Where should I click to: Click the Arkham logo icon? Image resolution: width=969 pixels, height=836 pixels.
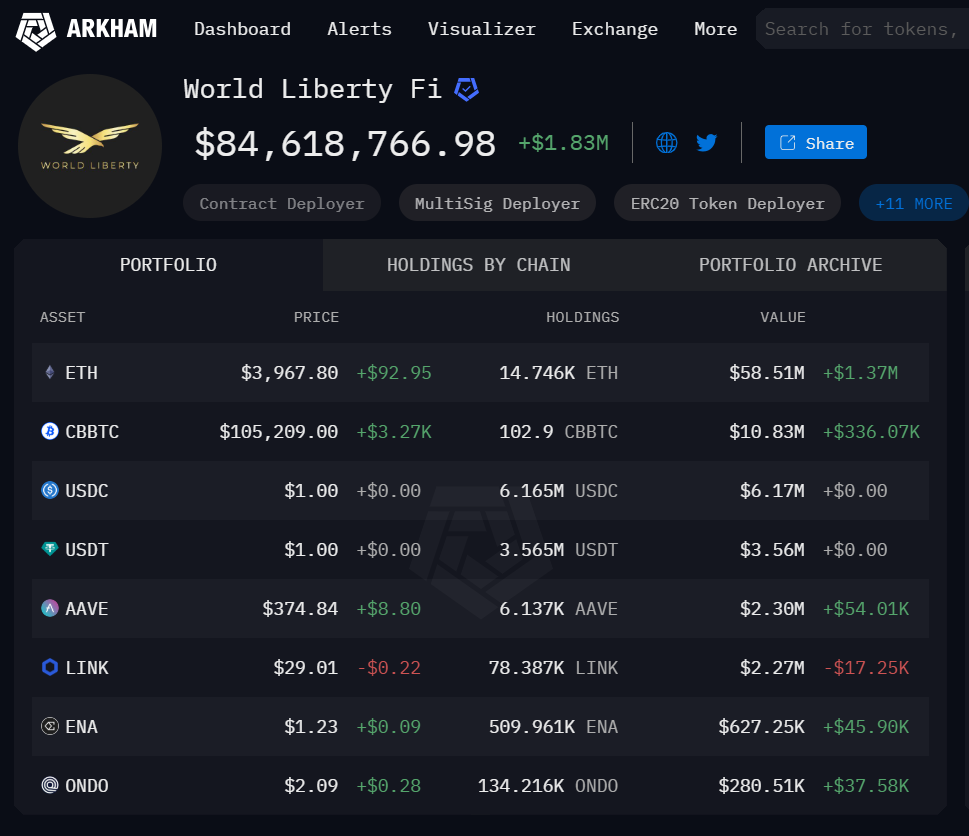35,30
